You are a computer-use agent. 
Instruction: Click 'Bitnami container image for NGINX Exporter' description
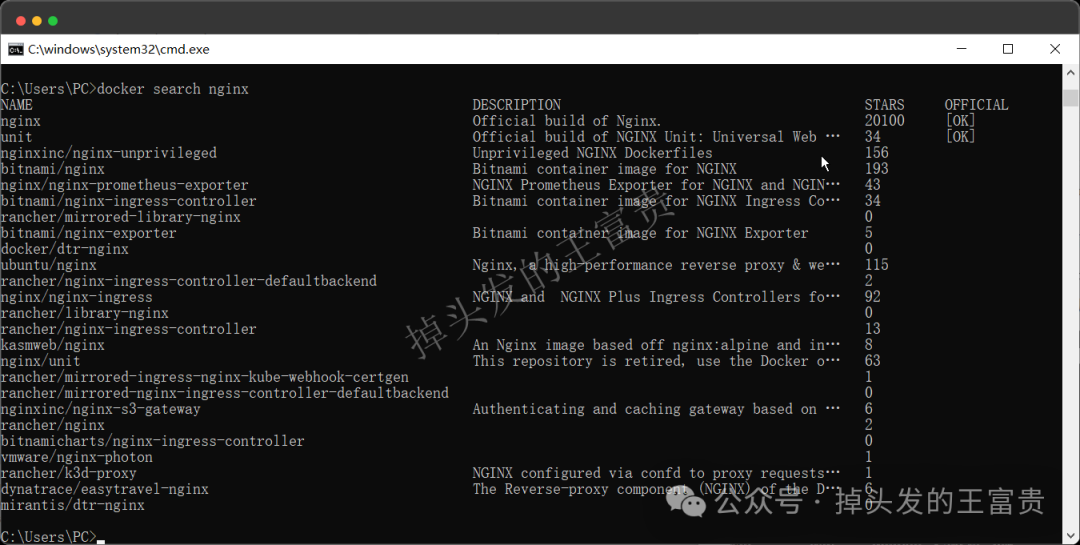[641, 233]
